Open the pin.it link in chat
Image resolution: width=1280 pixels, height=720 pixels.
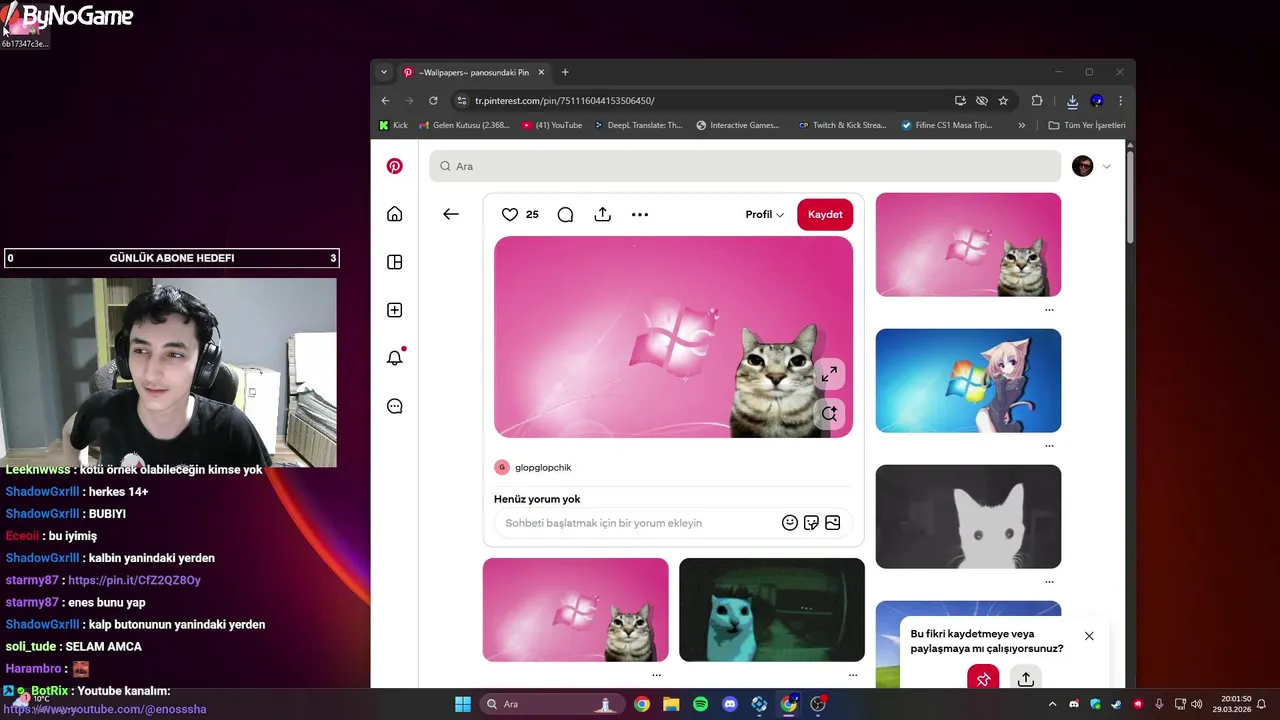(134, 580)
